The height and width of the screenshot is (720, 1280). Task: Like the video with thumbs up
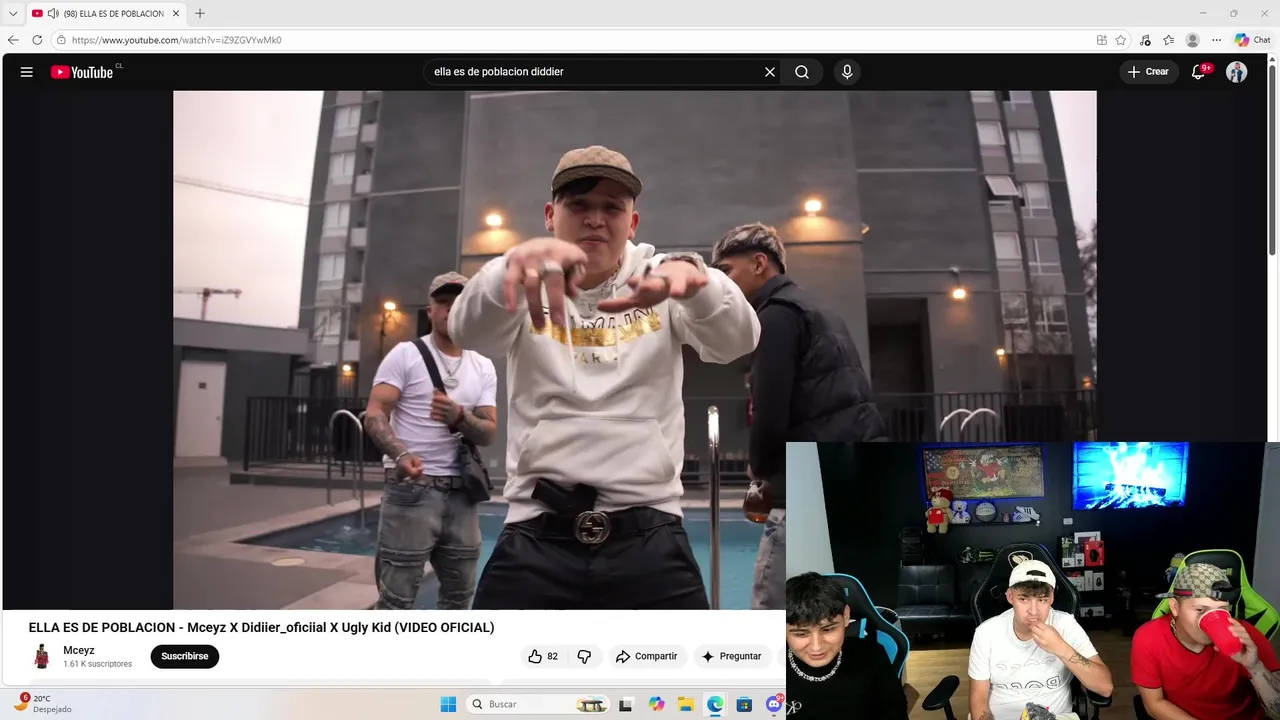pyautogui.click(x=543, y=657)
